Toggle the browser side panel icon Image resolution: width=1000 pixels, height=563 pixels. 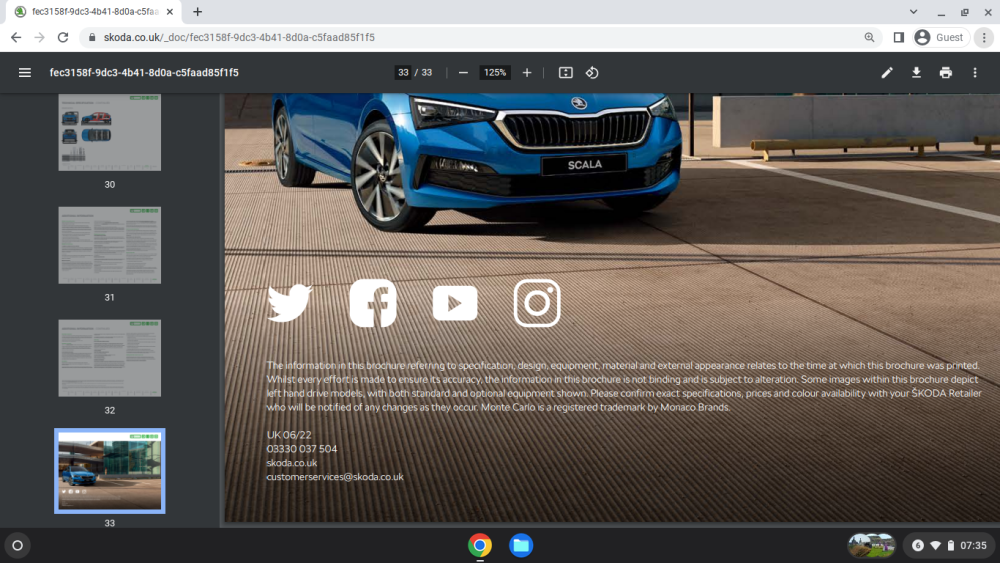point(899,38)
